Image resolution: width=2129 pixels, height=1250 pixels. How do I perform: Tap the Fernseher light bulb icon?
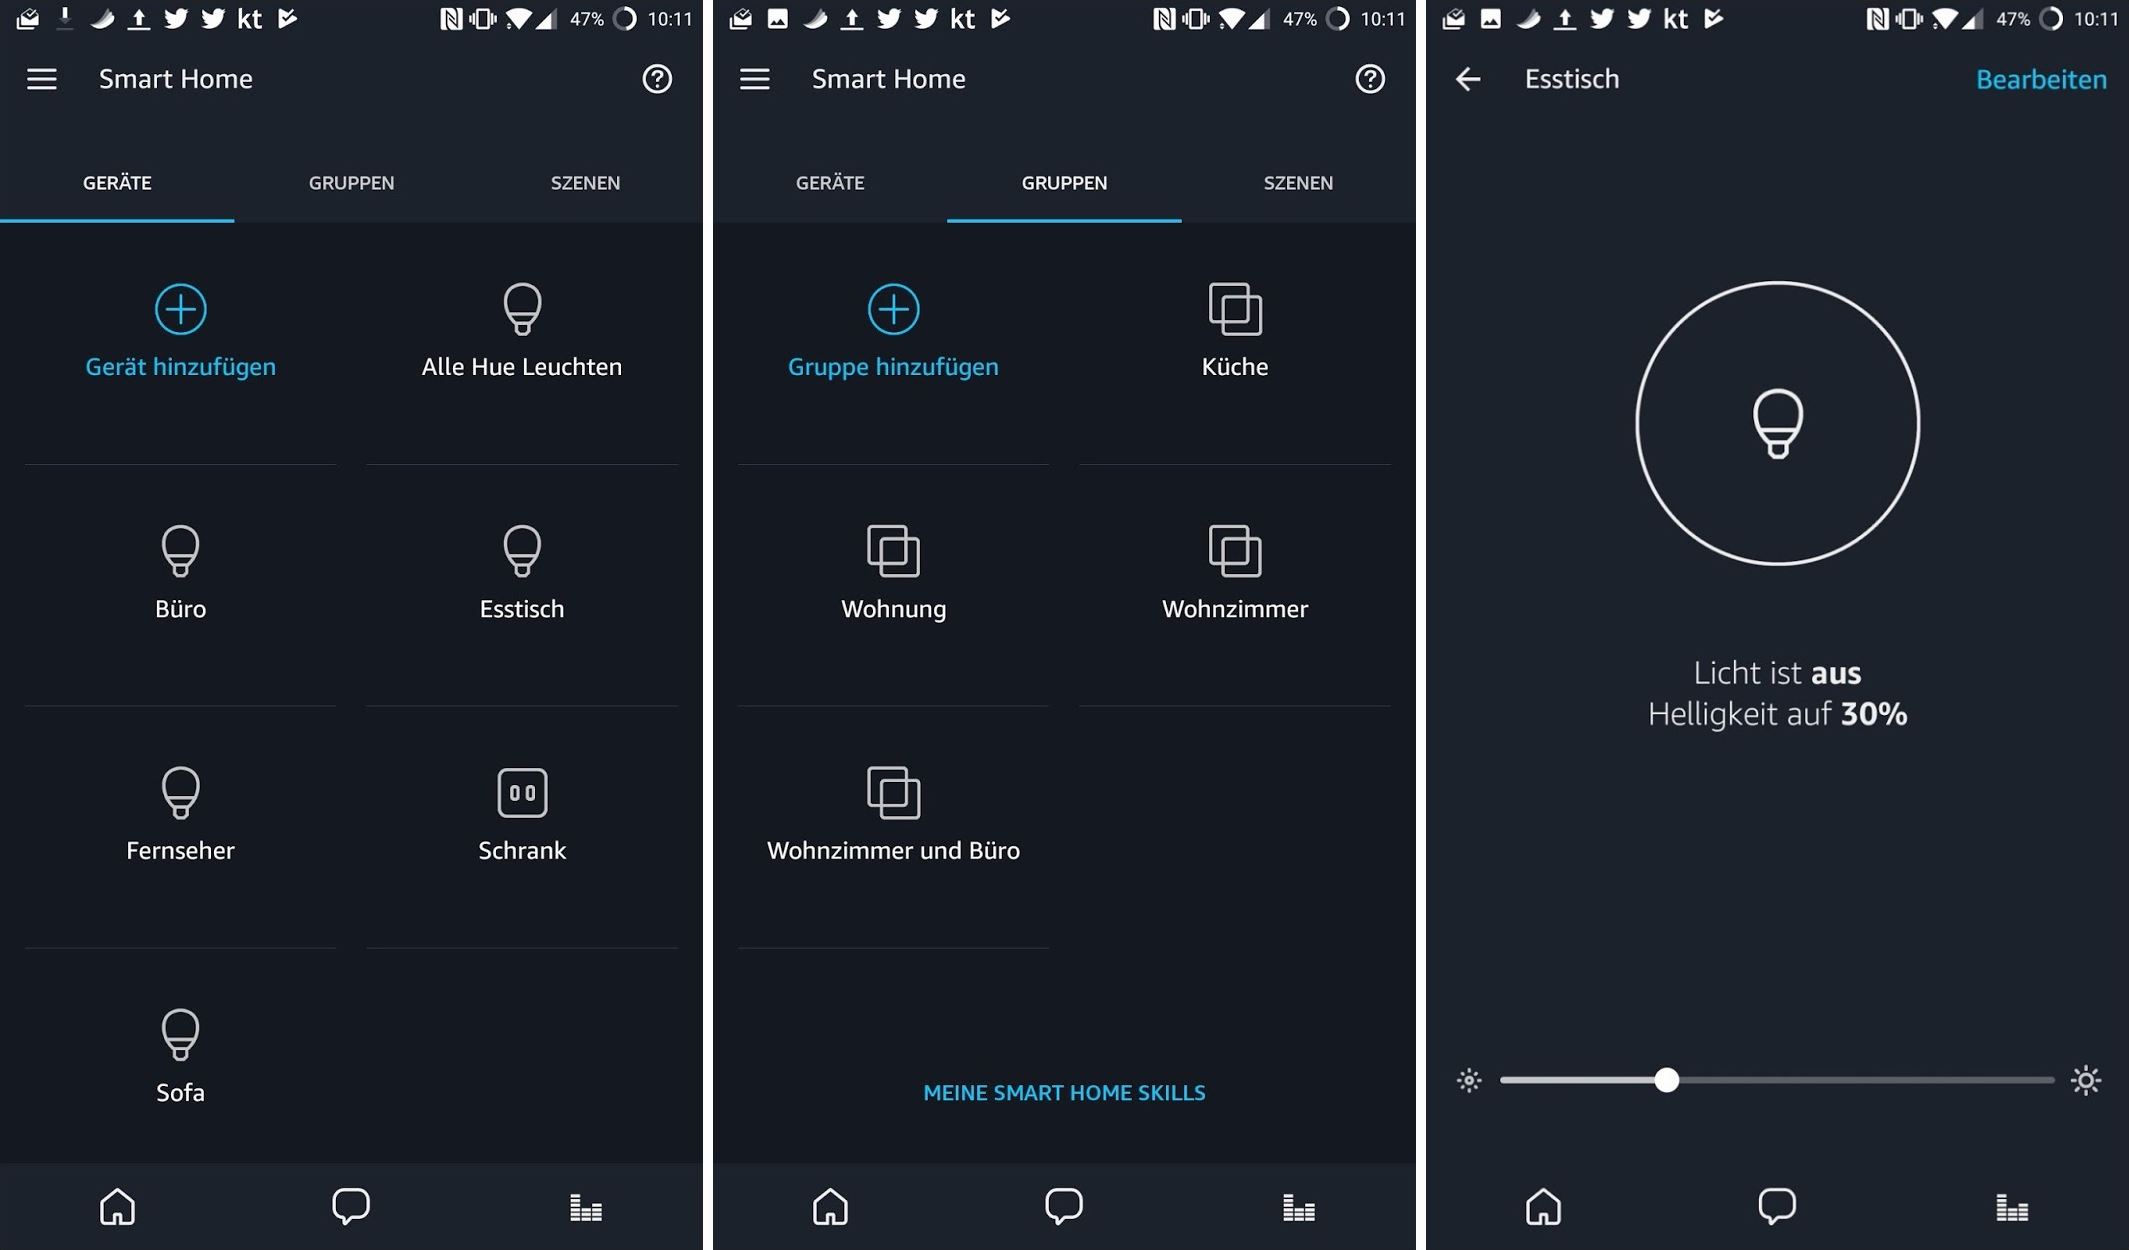pyautogui.click(x=179, y=792)
